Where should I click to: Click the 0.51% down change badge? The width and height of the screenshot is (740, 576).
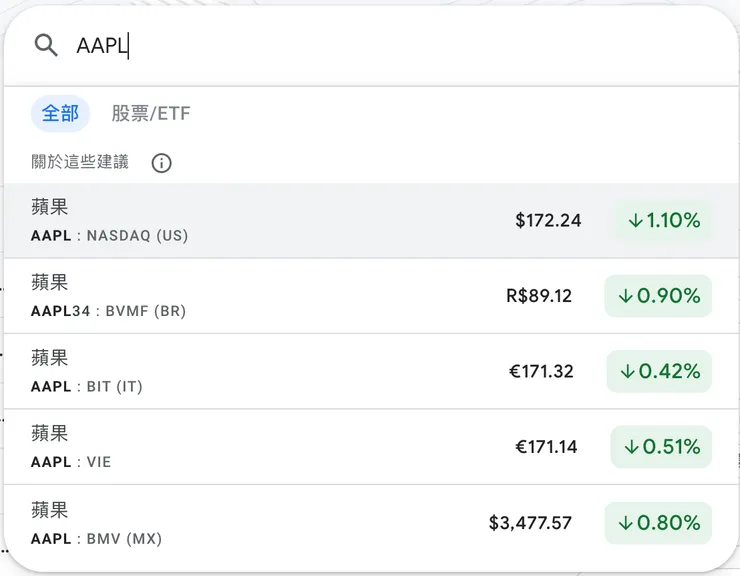tap(661, 447)
